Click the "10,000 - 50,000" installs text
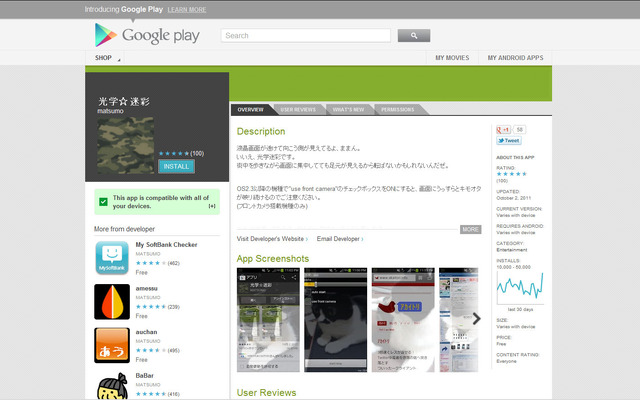Viewport: 640px width, 400px height. tap(513, 267)
